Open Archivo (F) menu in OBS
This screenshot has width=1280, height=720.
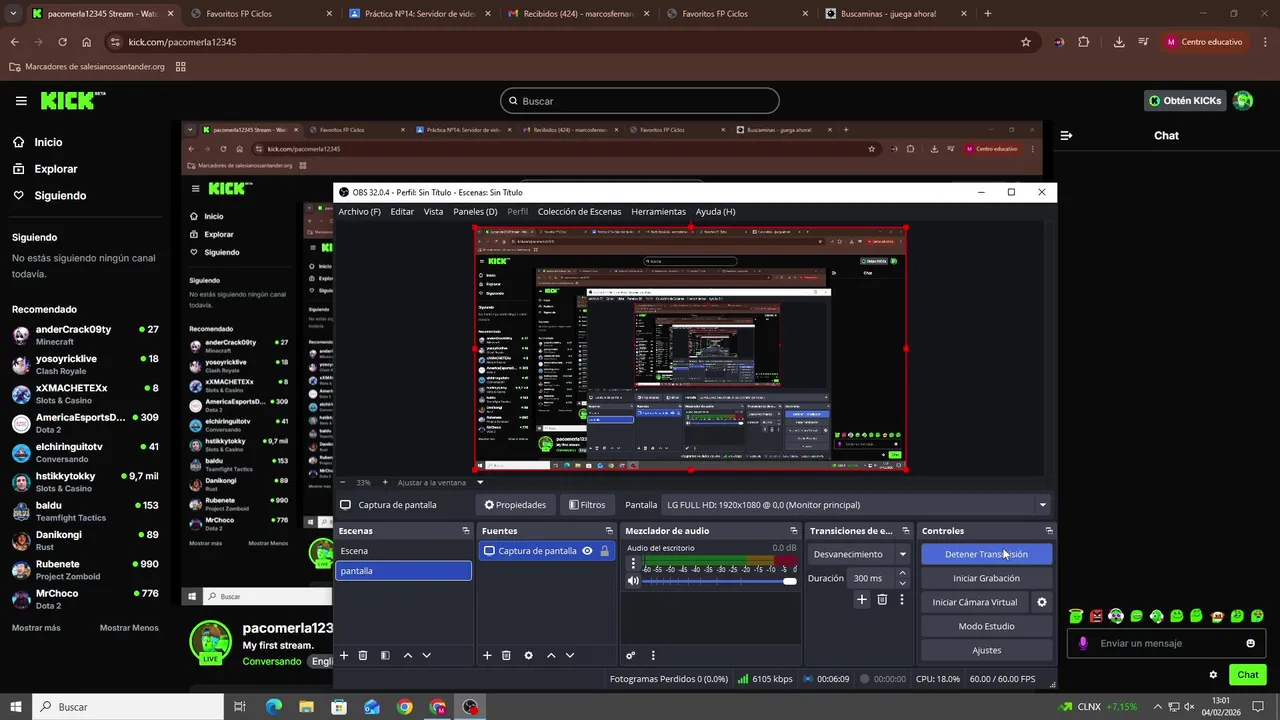click(359, 212)
